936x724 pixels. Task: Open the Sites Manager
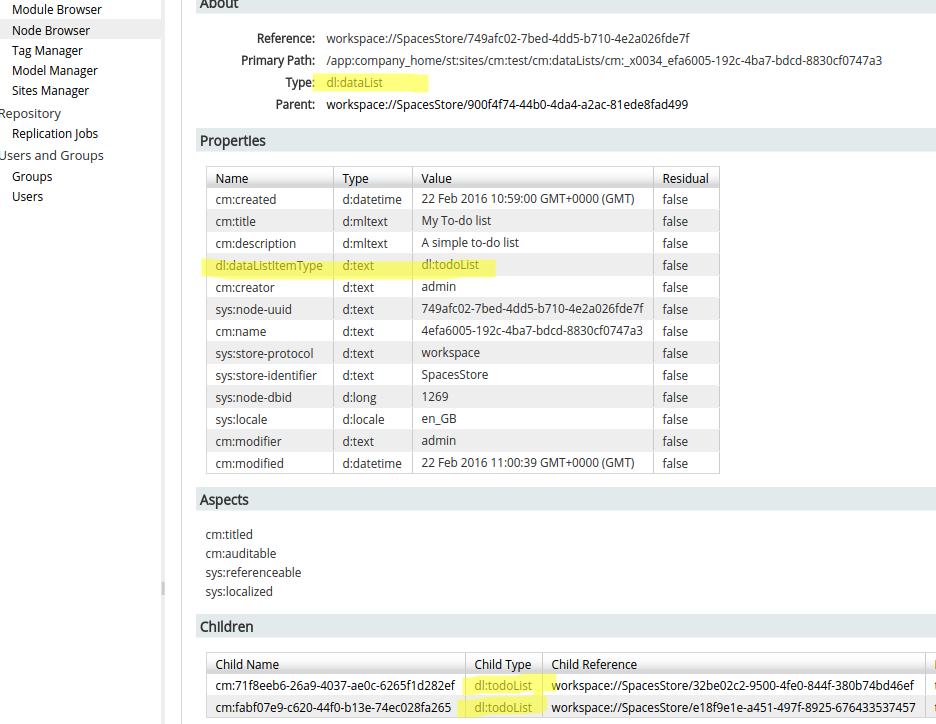pyautogui.click(x=49, y=90)
